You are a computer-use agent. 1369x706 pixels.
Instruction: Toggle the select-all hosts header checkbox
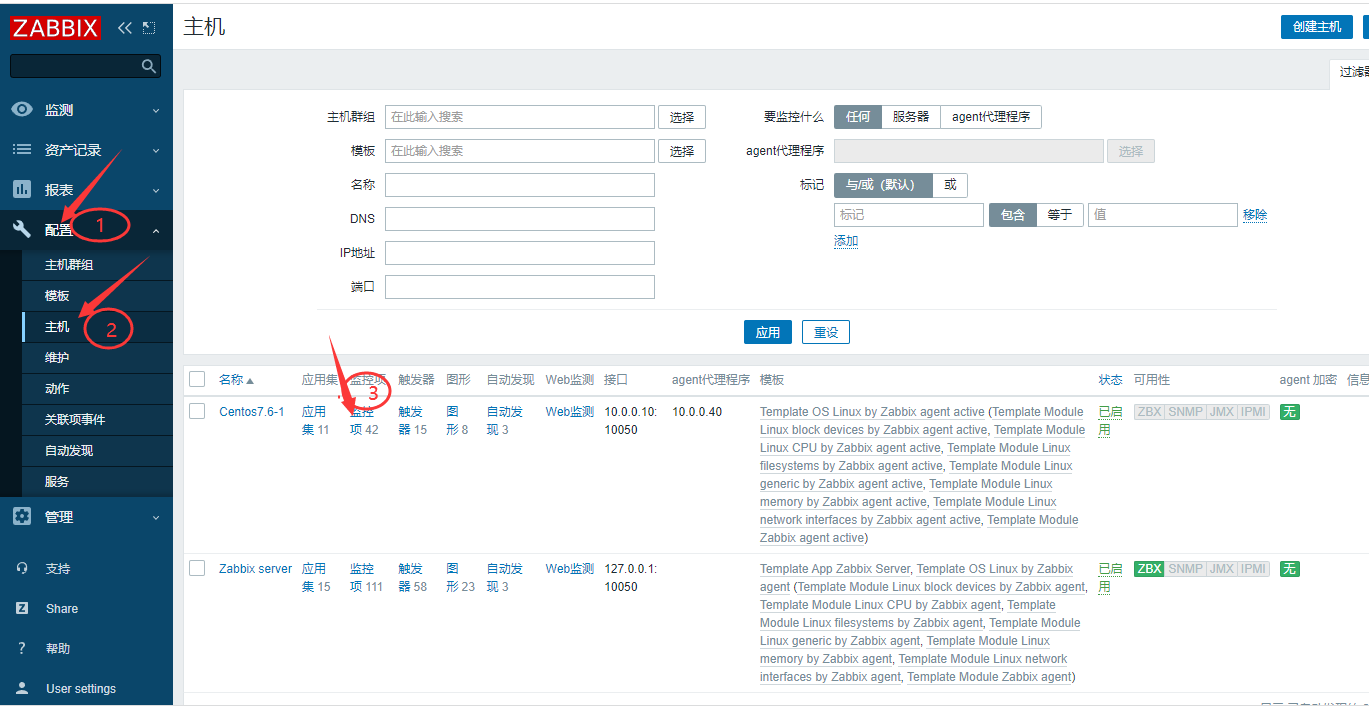(x=197, y=379)
